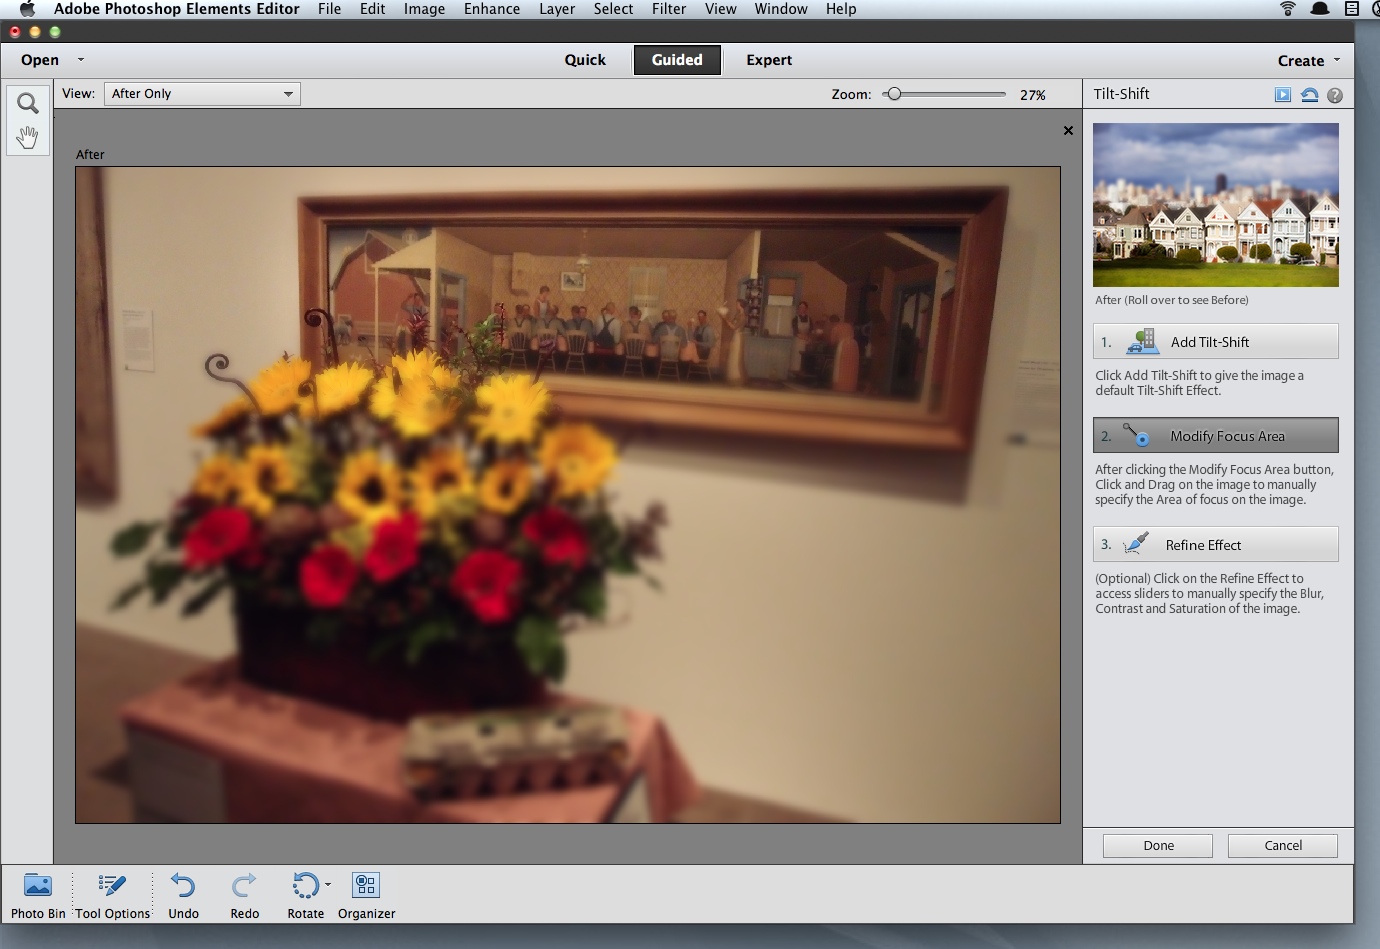The image size is (1380, 949).
Task: Launch the Organizer
Action: (x=366, y=886)
